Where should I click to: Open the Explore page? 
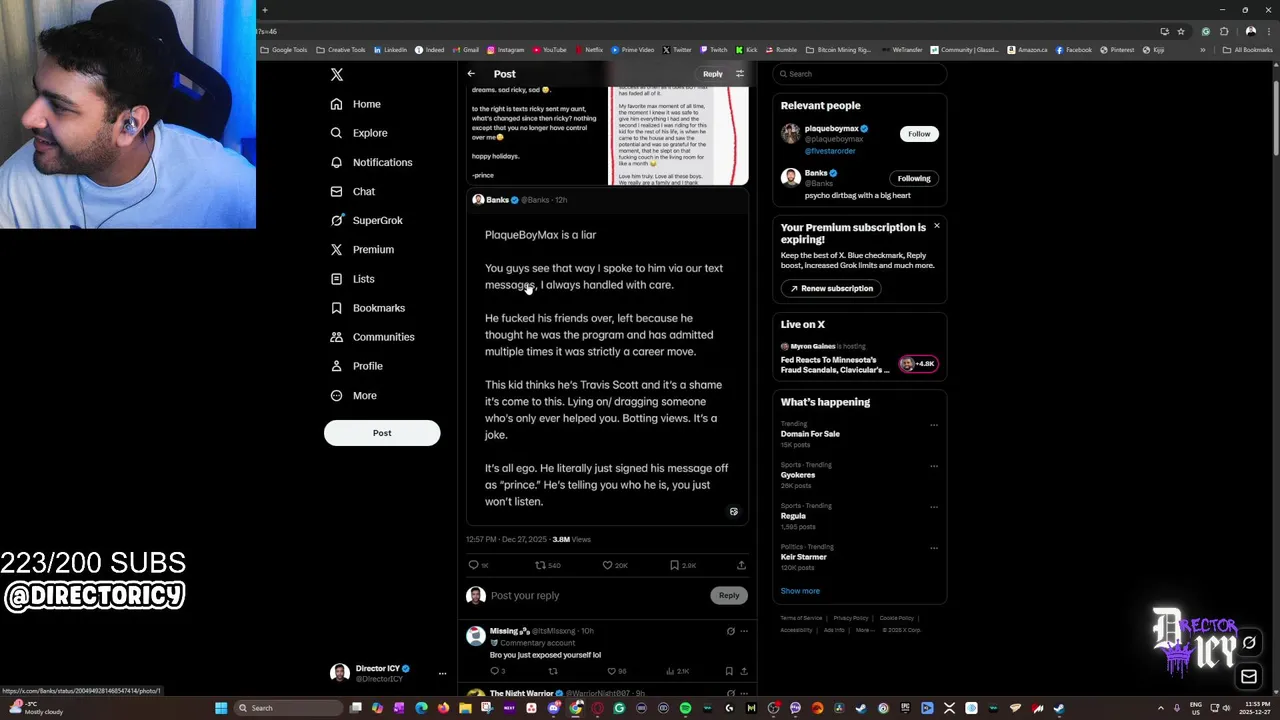(x=359, y=133)
